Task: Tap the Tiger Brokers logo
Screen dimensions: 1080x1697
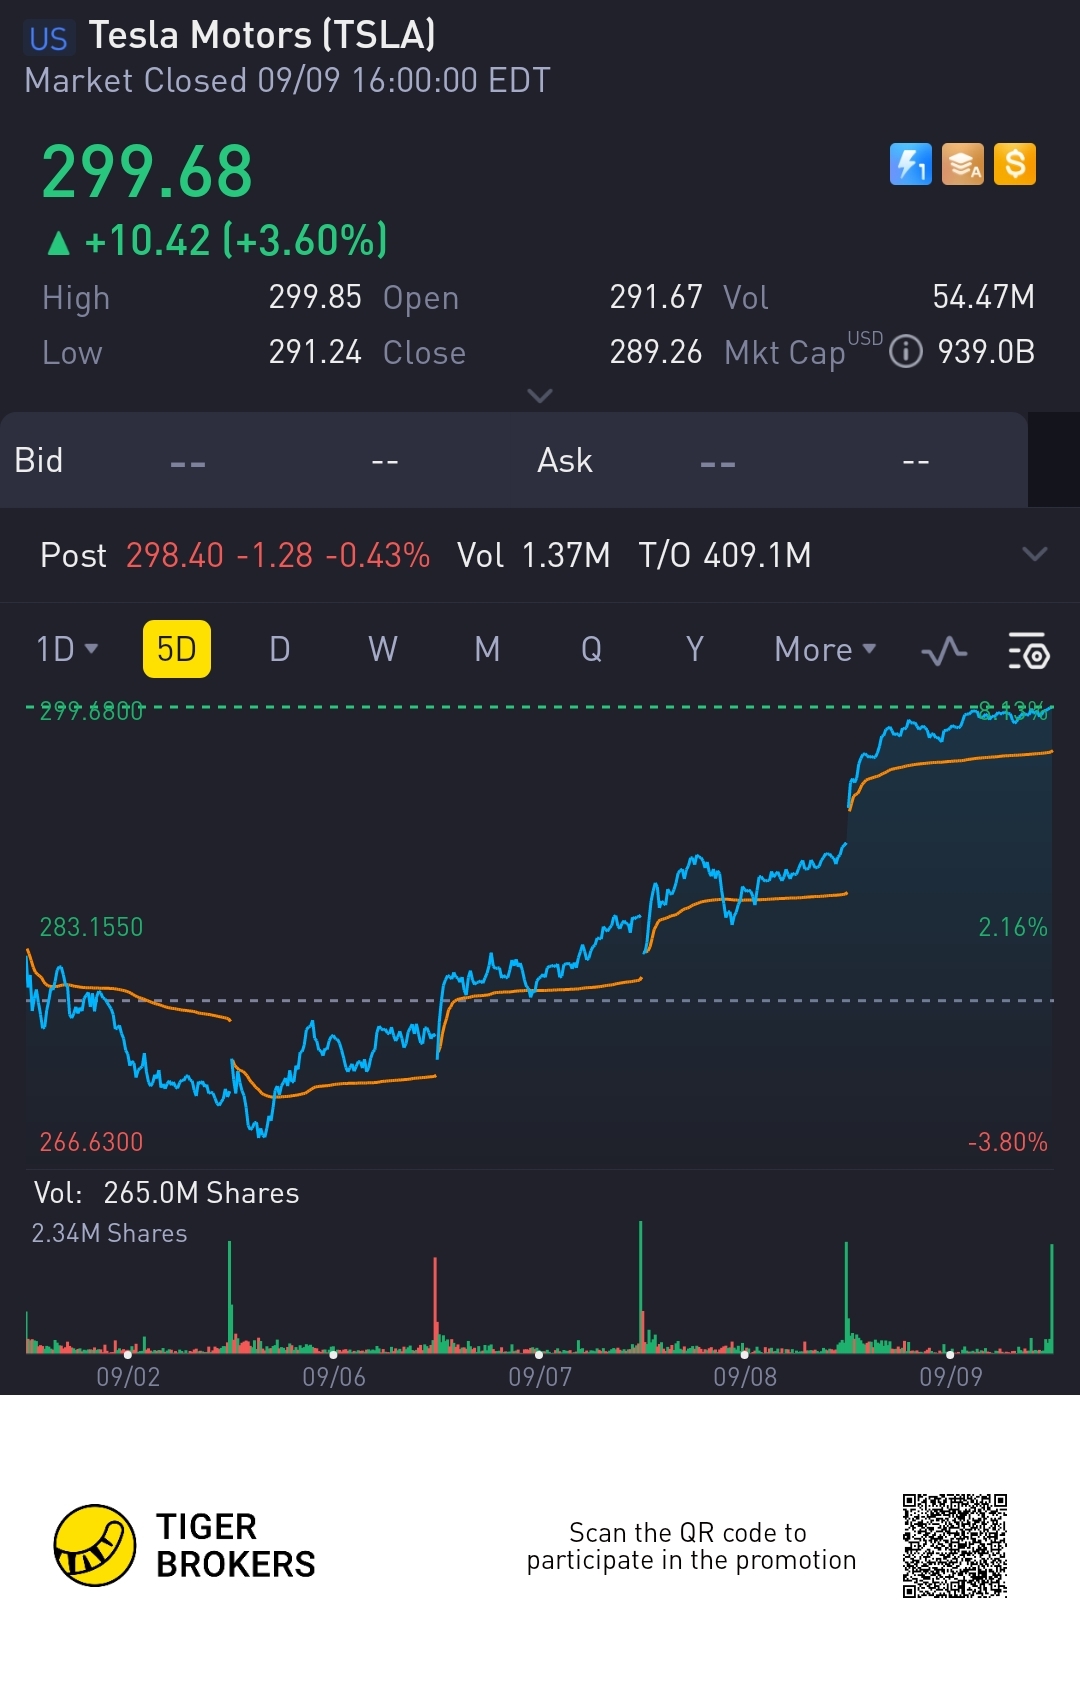Action: (x=95, y=1545)
